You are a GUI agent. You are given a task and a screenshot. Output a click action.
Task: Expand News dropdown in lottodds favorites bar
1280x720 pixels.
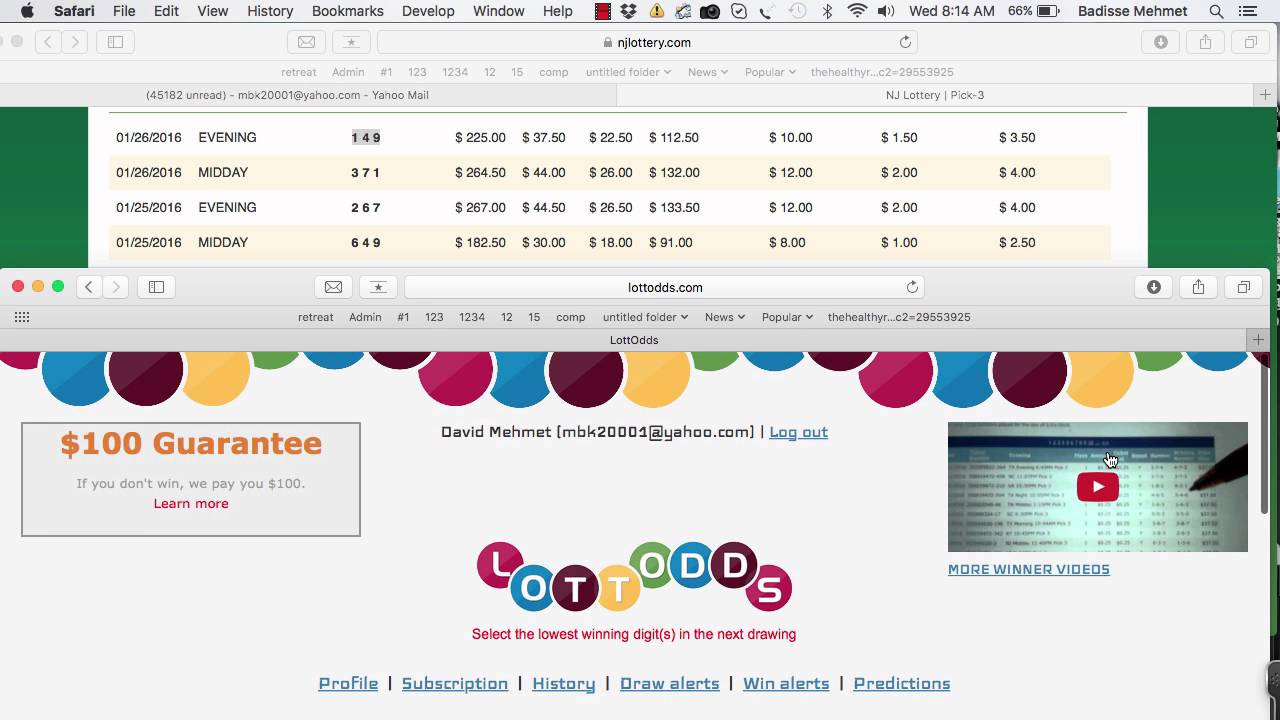725,317
